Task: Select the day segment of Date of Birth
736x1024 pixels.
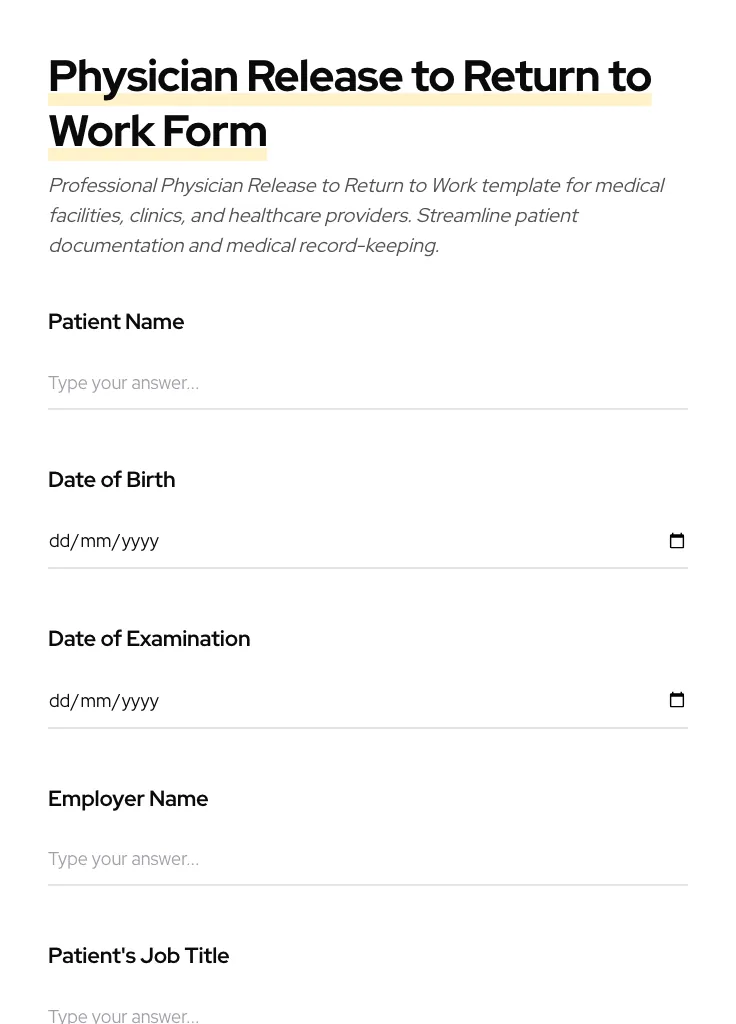Action: tap(58, 541)
